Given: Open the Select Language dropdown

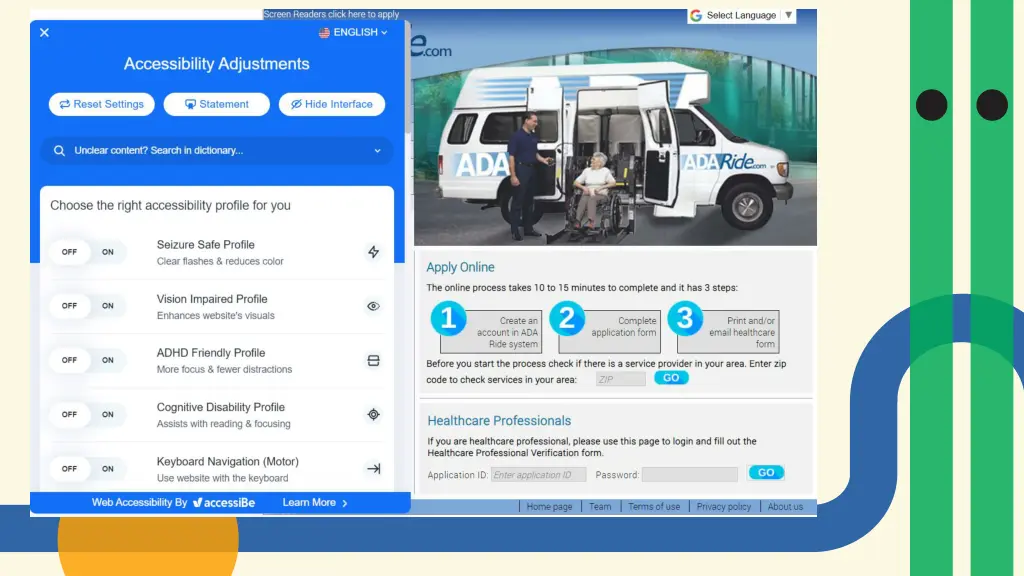Looking at the screenshot, I should [x=742, y=16].
